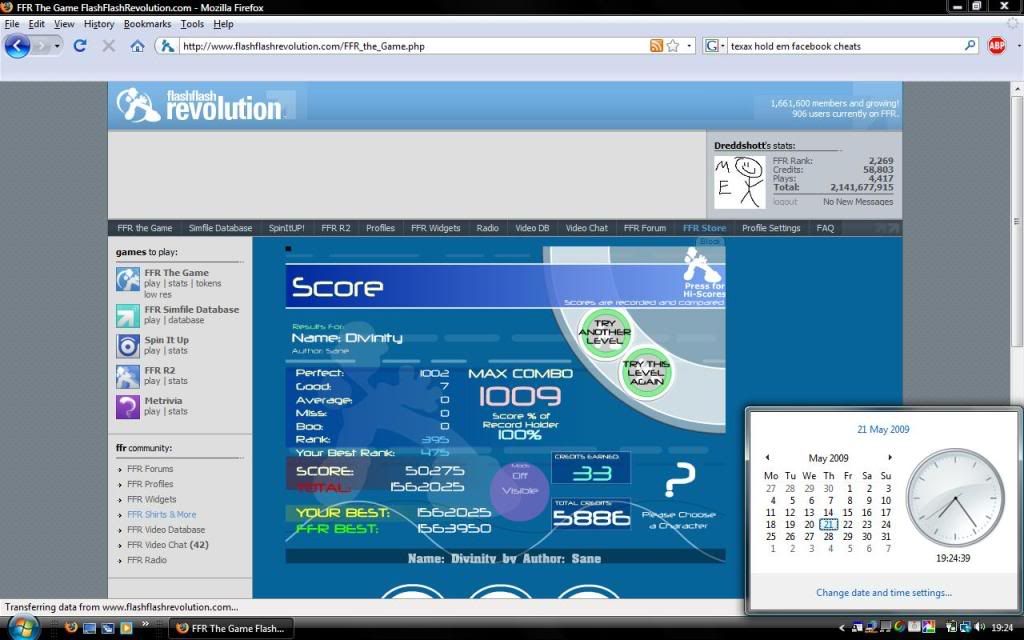1024x640 pixels.
Task: Click the Spin It Up game icon
Action: tap(128, 346)
